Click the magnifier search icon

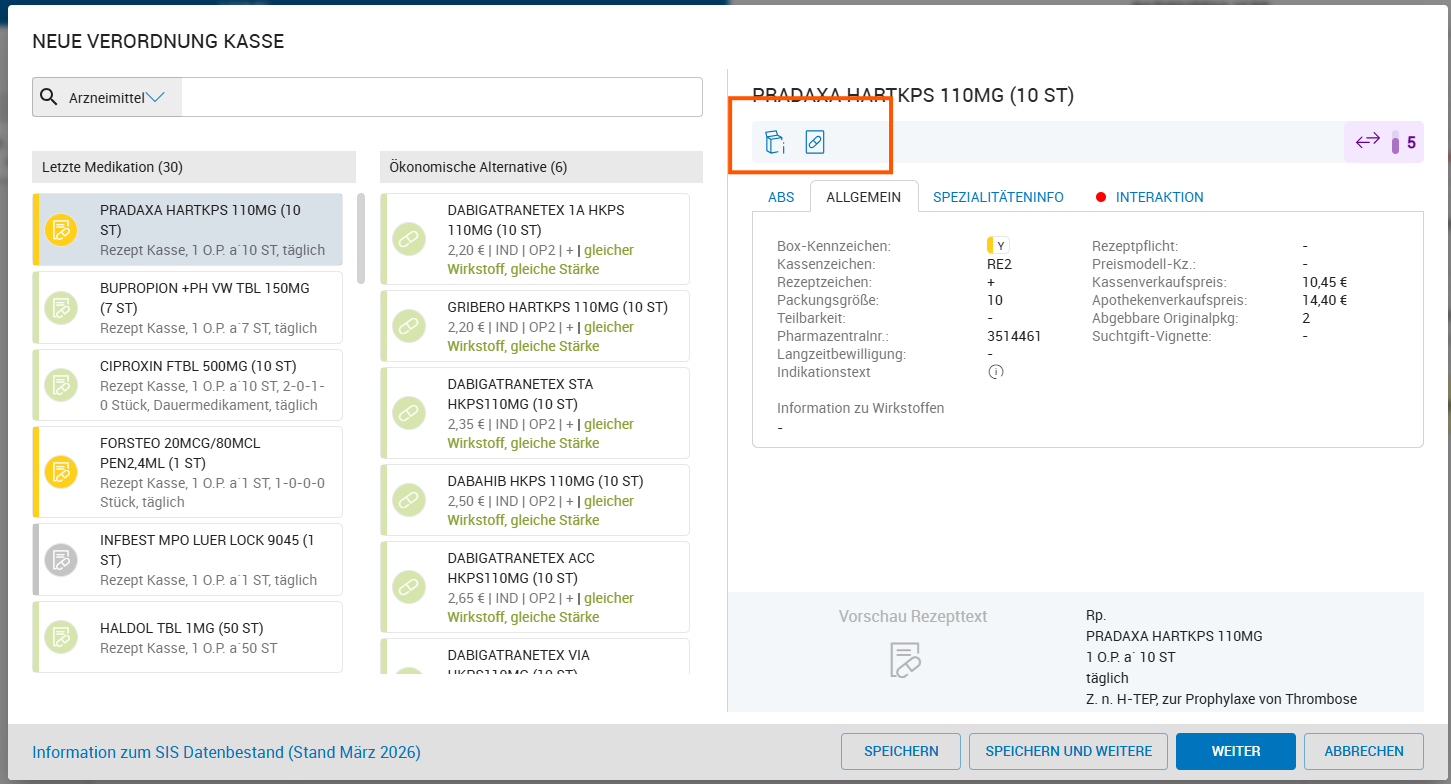point(48,97)
